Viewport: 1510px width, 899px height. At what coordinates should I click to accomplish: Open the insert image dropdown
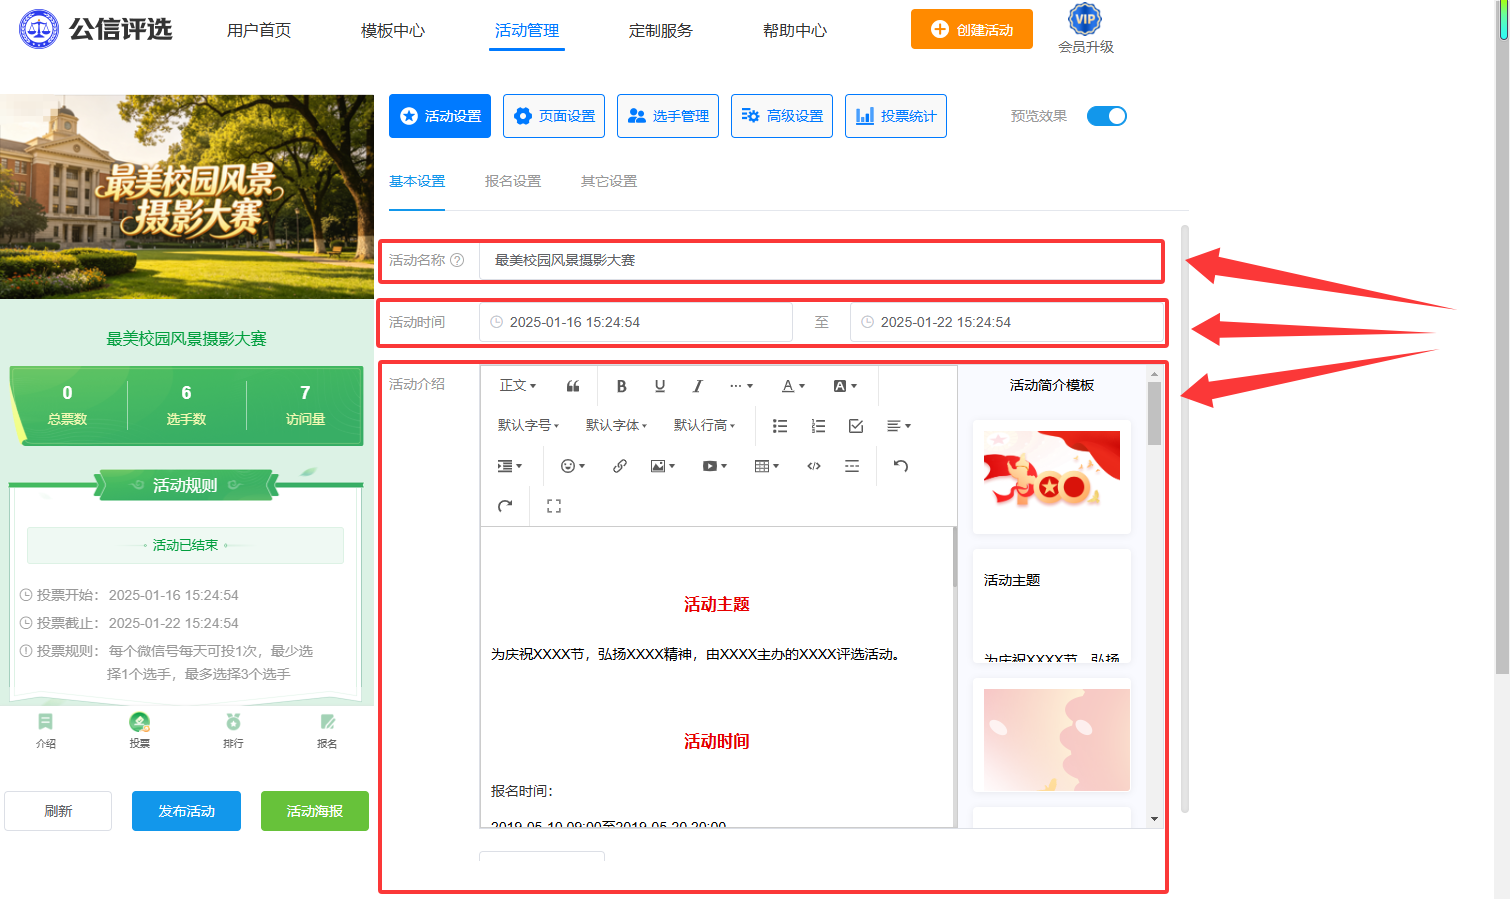tap(663, 466)
